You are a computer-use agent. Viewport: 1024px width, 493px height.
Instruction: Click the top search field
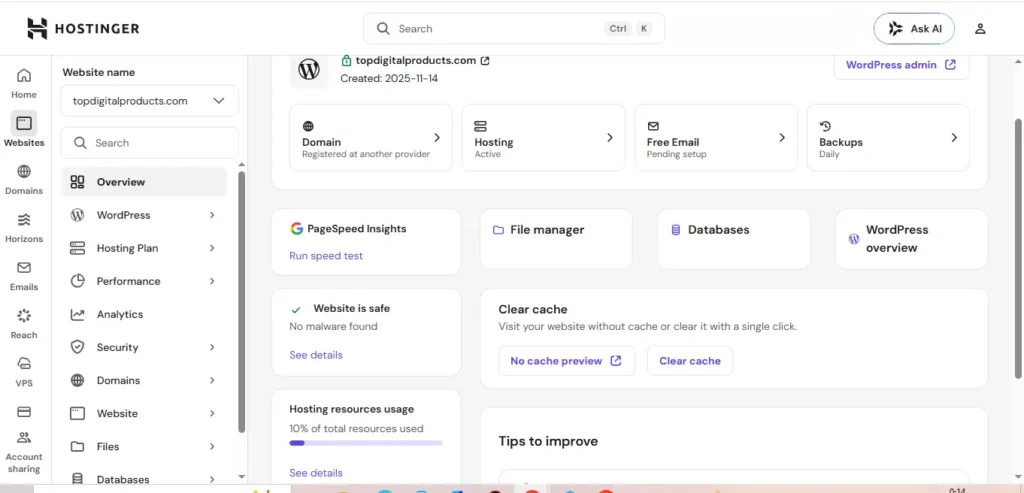click(514, 29)
